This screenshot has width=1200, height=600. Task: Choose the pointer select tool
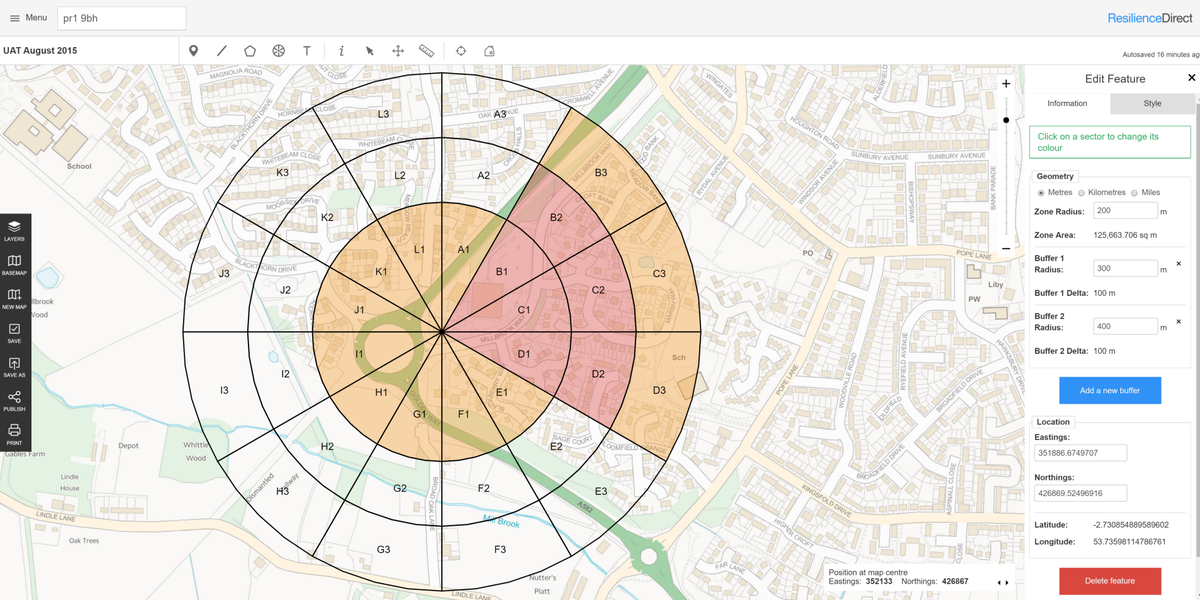pyautogui.click(x=369, y=50)
